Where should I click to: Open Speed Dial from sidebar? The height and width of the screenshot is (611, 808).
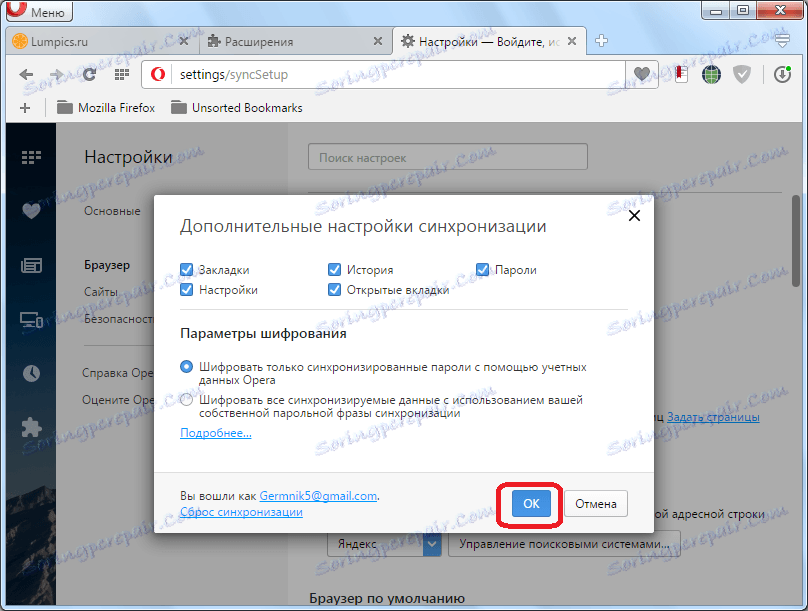(x=31, y=157)
